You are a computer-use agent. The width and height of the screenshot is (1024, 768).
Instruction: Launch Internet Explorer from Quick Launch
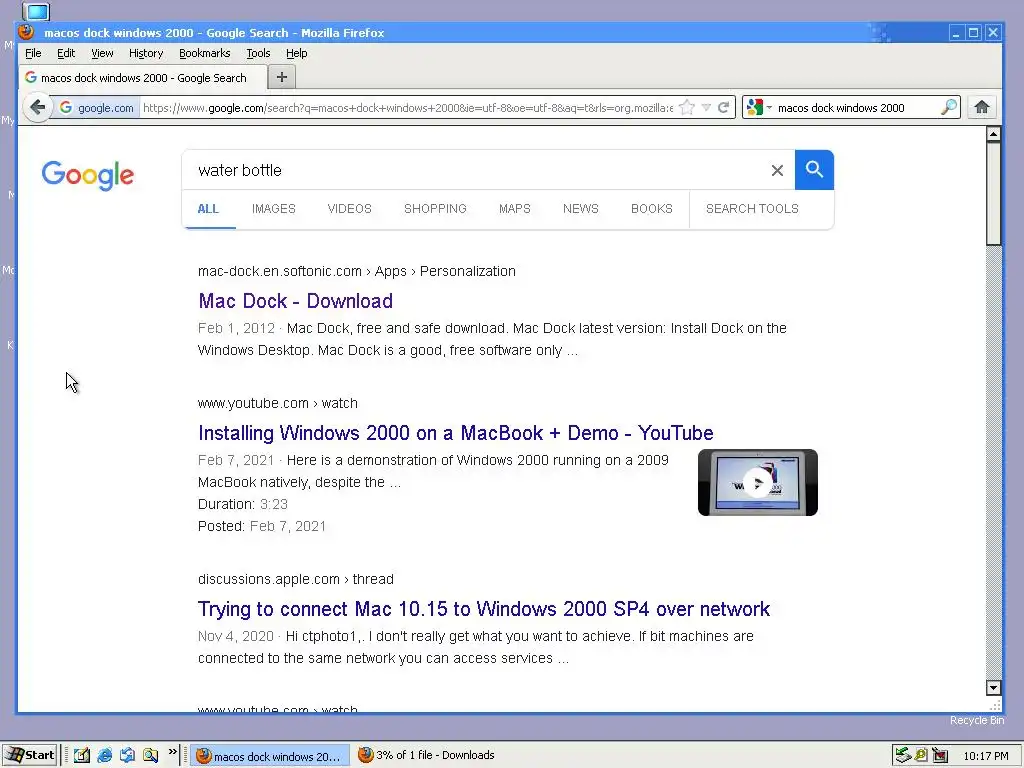pos(104,755)
